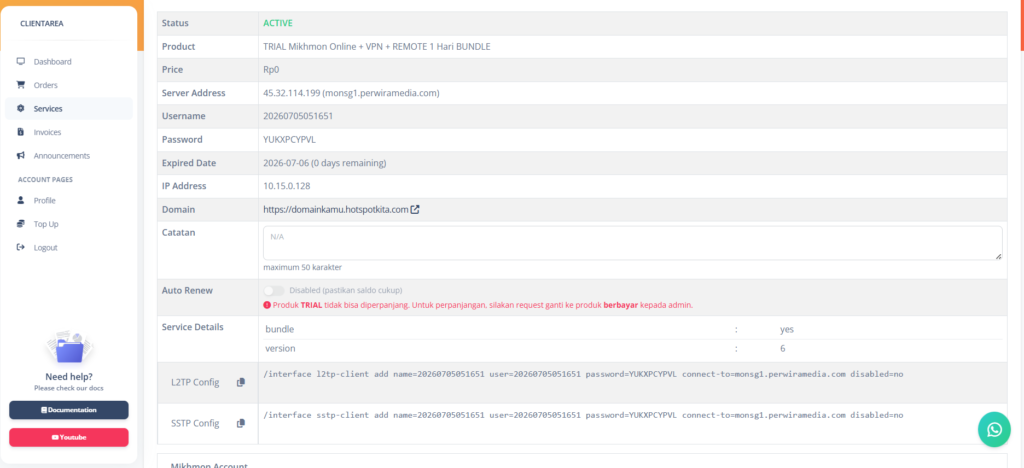Click the Orders shopping cart icon
Screen dimensions: 1024x468
20,85
